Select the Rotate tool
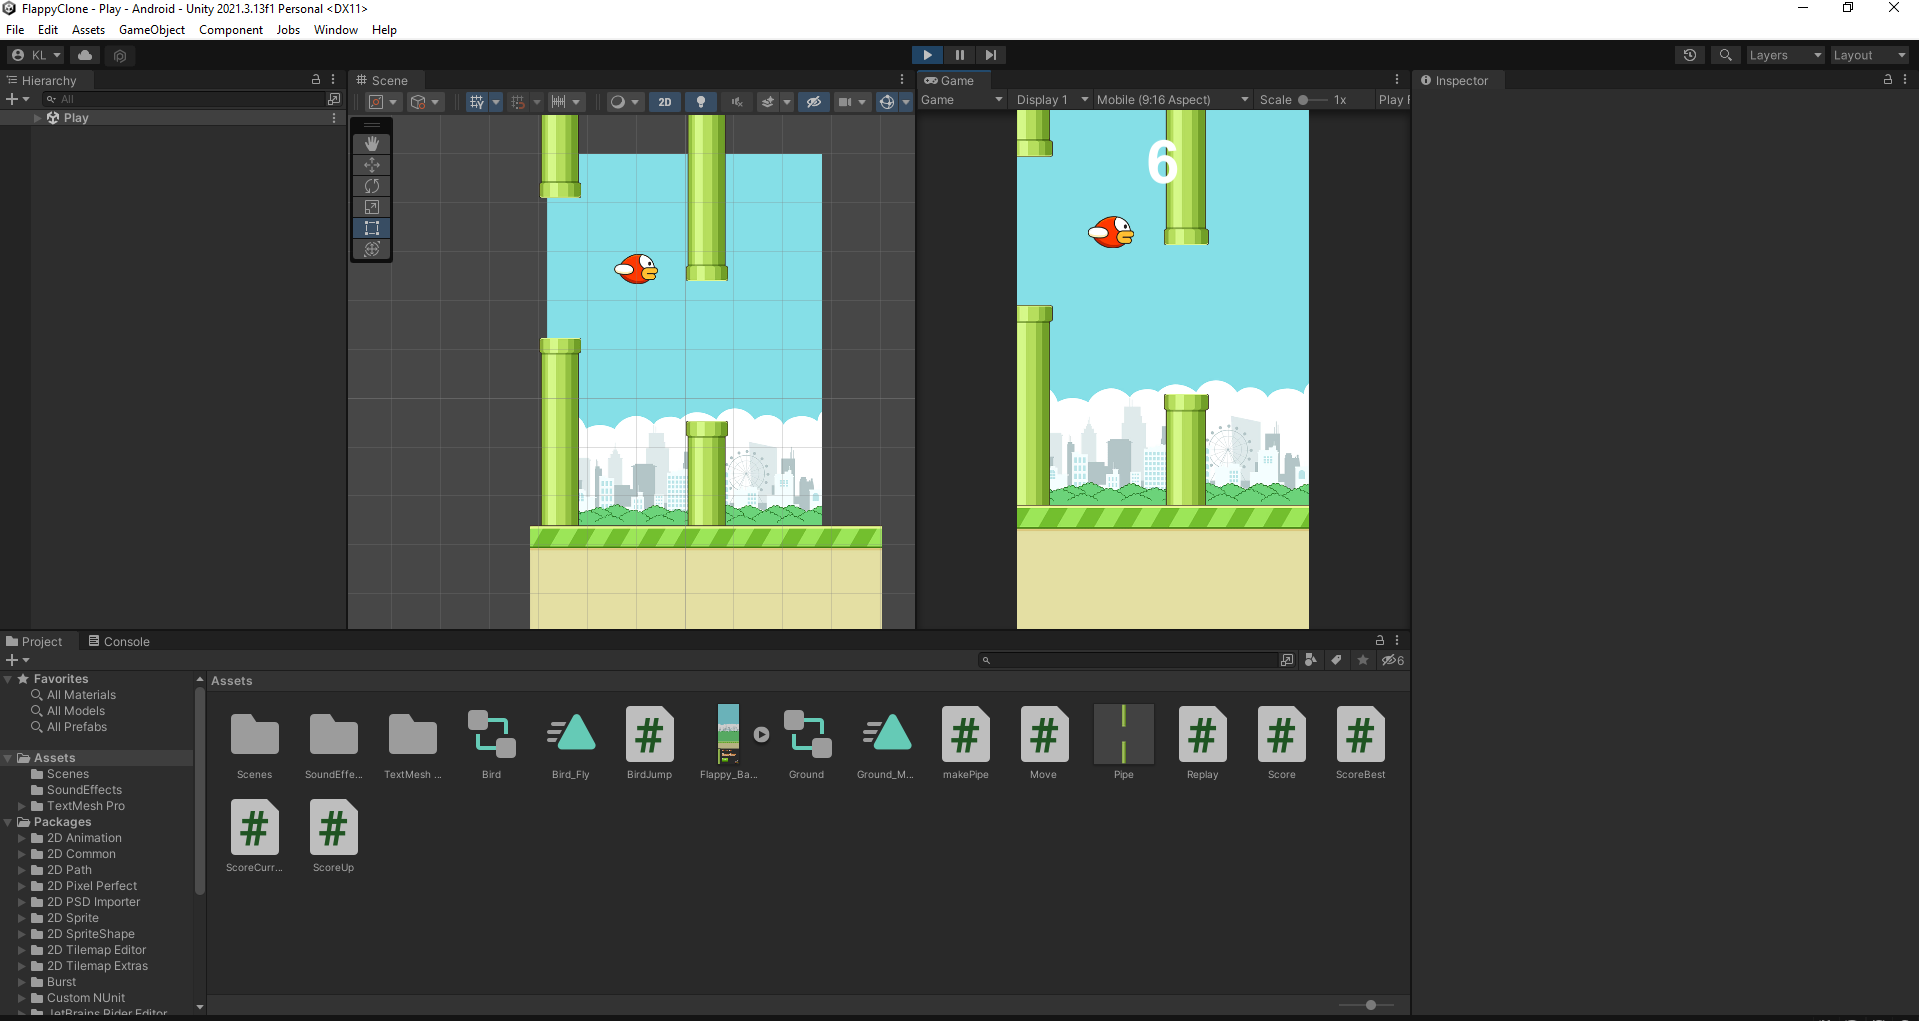Viewport: 1919px width, 1021px height. (371, 186)
